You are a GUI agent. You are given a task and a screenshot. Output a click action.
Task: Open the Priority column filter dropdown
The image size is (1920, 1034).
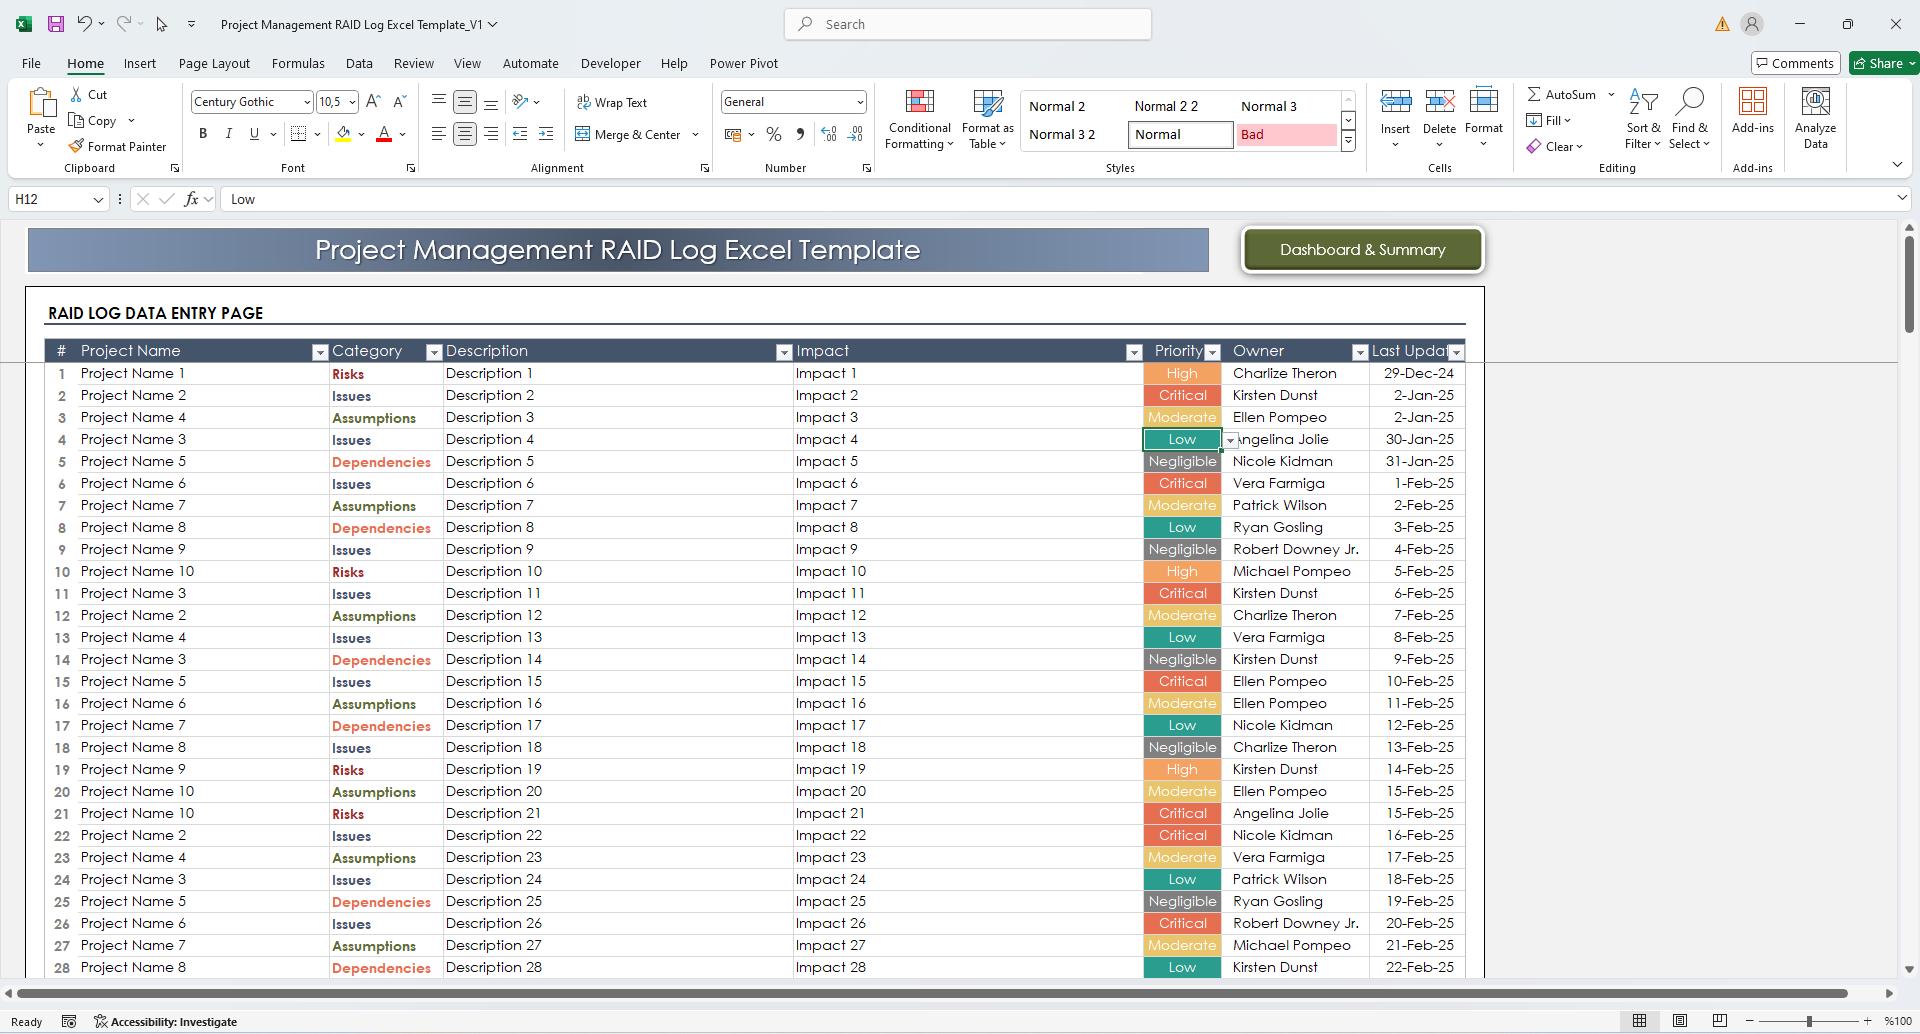point(1212,352)
